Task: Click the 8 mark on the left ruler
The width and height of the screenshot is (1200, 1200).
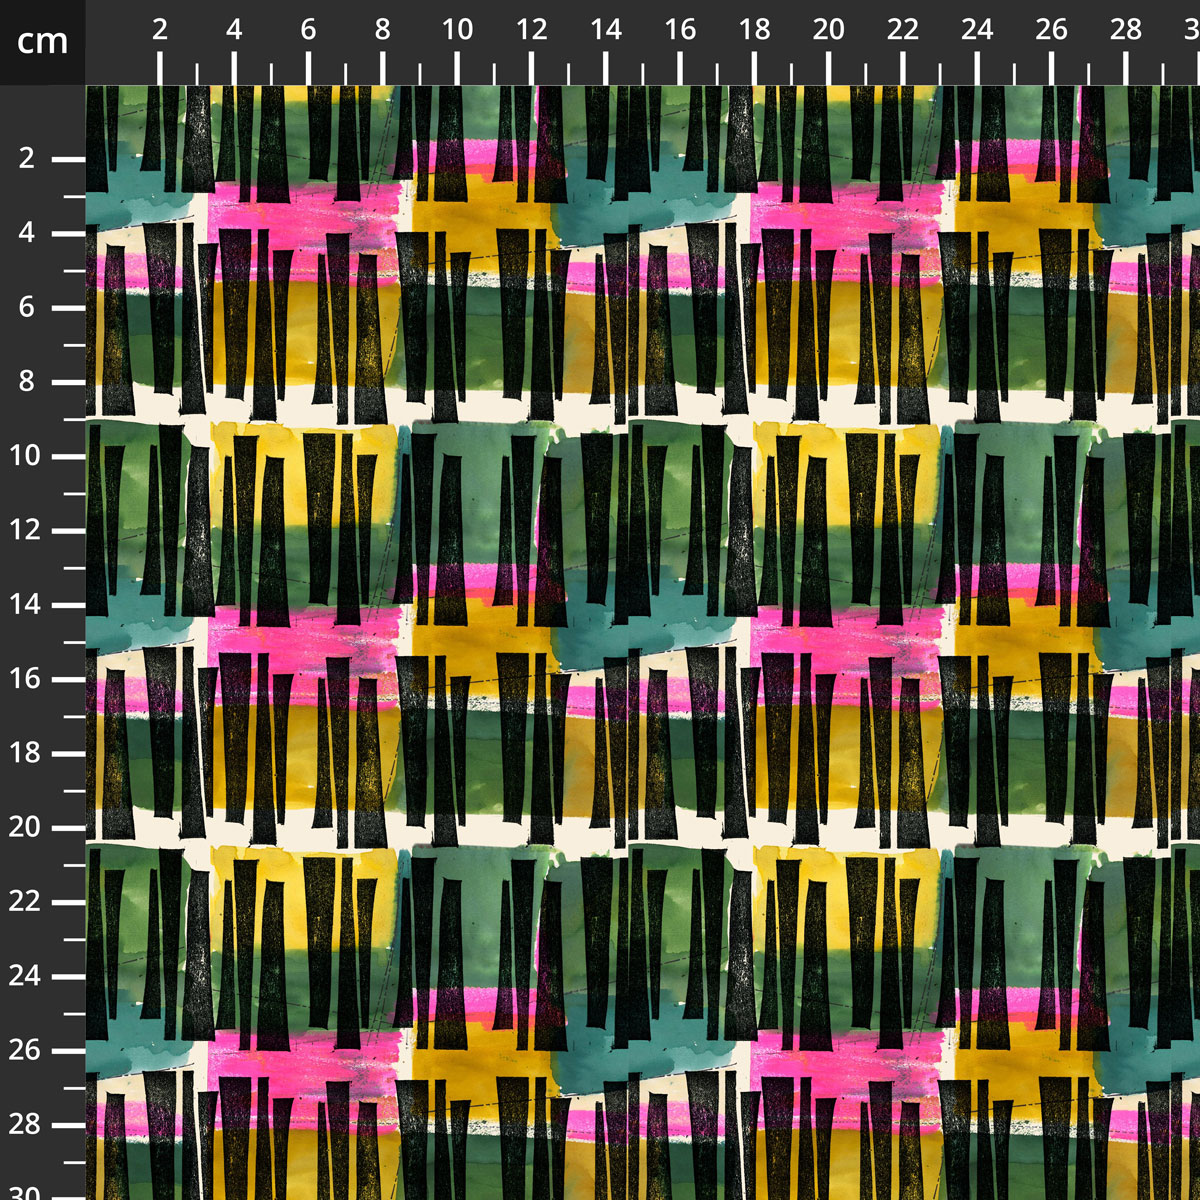Action: click(27, 382)
